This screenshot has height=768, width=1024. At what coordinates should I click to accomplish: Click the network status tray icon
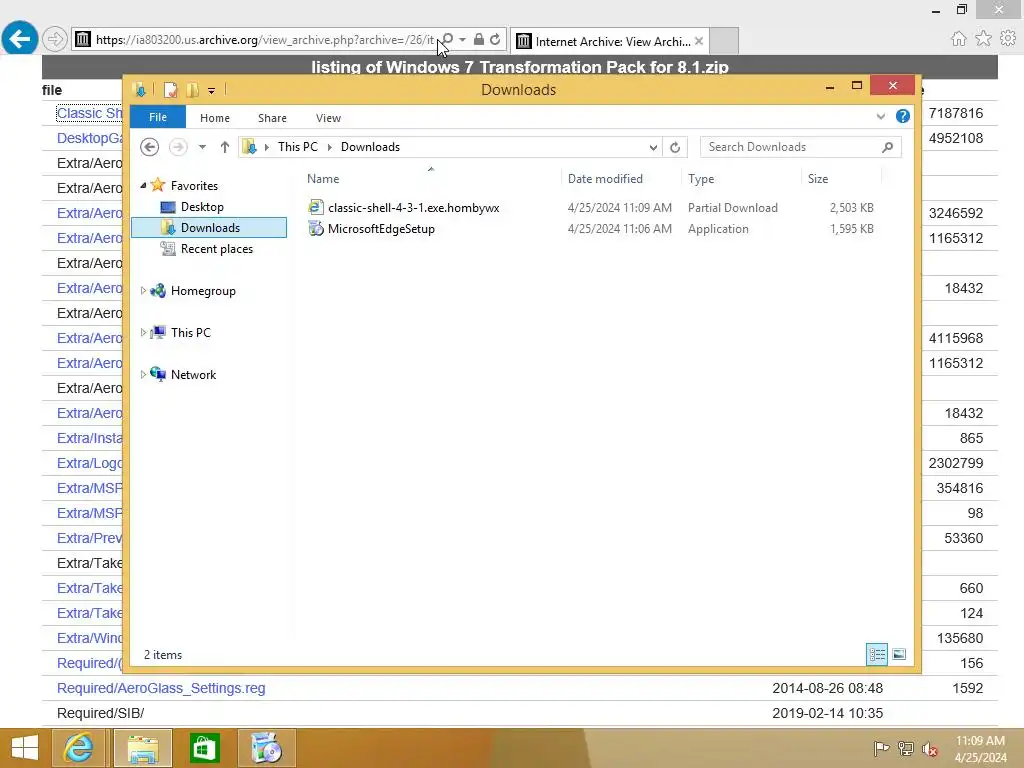pyautogui.click(x=906, y=748)
